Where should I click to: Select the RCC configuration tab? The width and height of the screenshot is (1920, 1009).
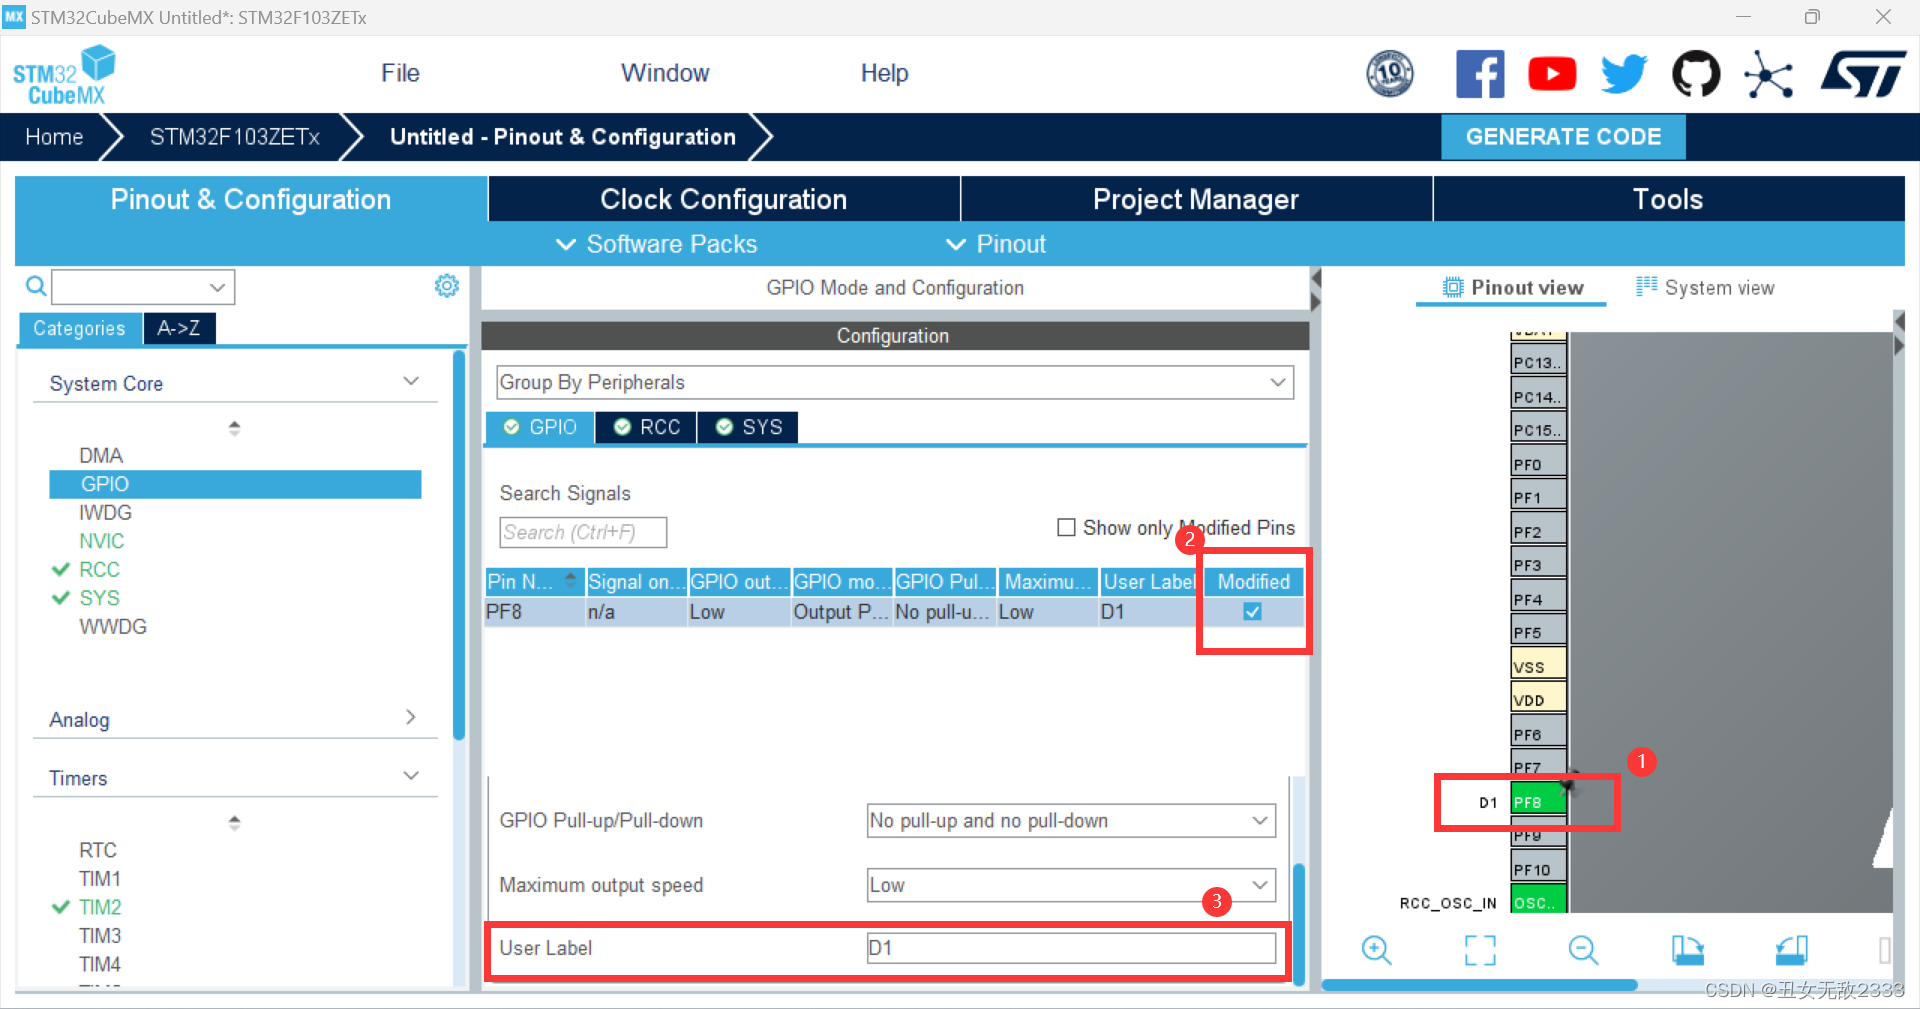[646, 427]
